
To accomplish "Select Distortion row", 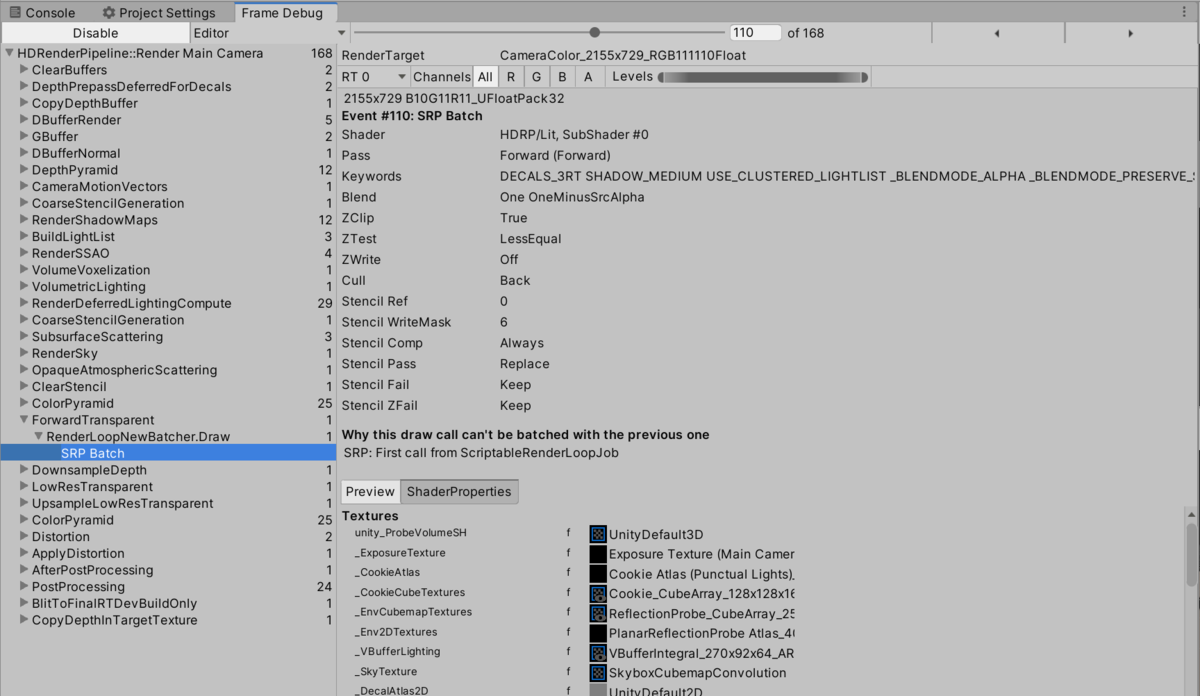I will point(168,537).
